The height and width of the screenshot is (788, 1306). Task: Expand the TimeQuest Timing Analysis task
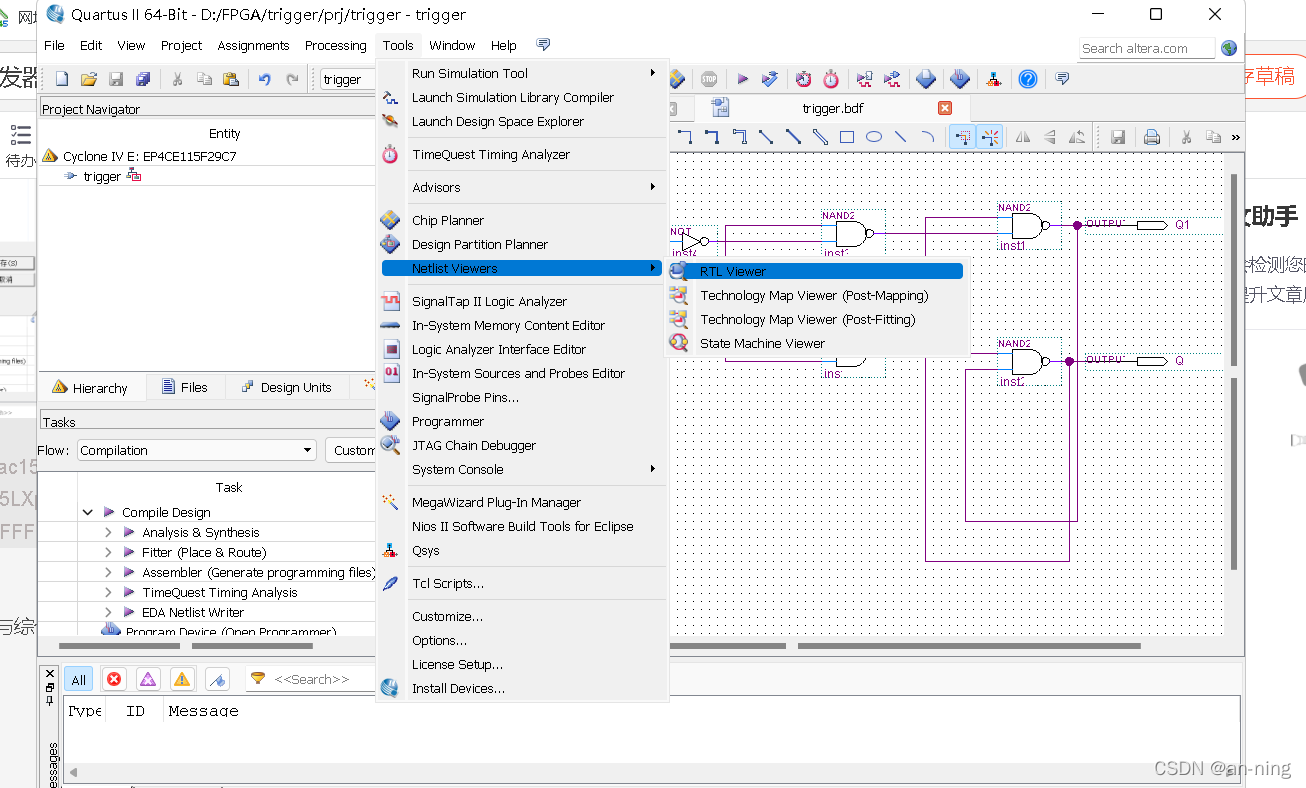[108, 592]
